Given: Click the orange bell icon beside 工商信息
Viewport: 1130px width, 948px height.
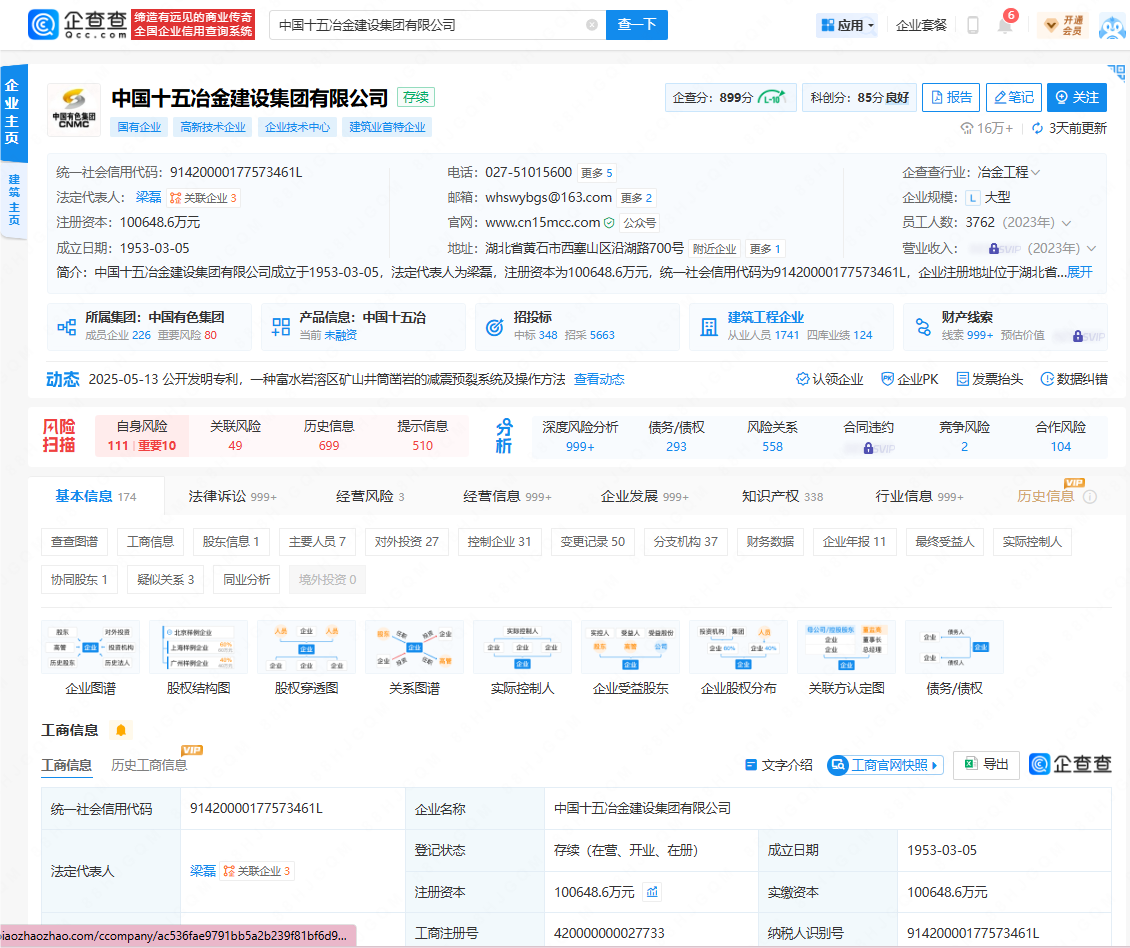Looking at the screenshot, I should (121, 730).
